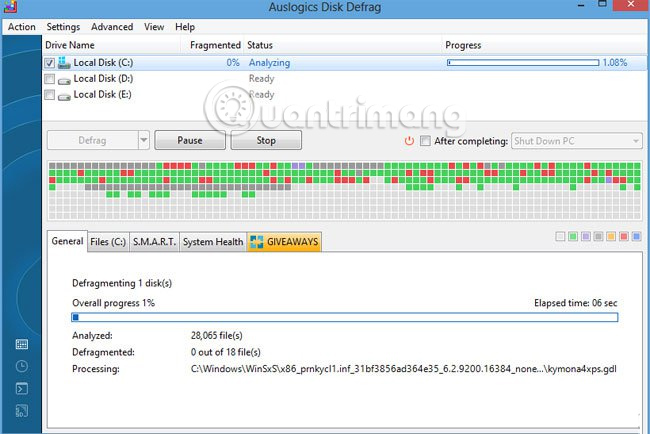This screenshot has width=650, height=434.
Task: Click the Analyzing status text
Action: coord(269,63)
